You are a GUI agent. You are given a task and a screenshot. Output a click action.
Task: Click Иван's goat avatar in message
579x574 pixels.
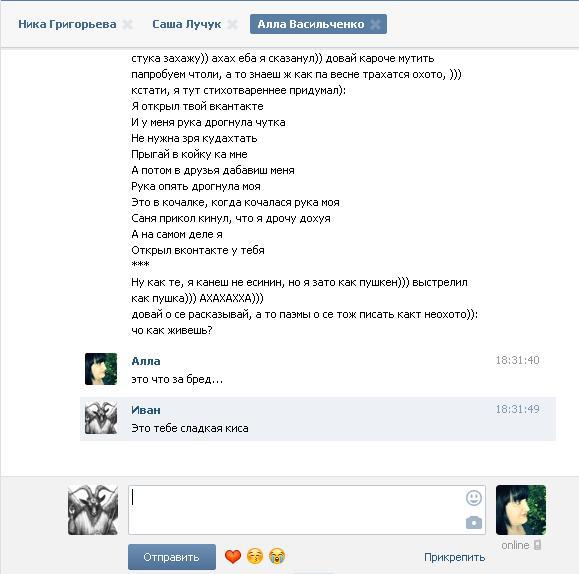[101, 418]
